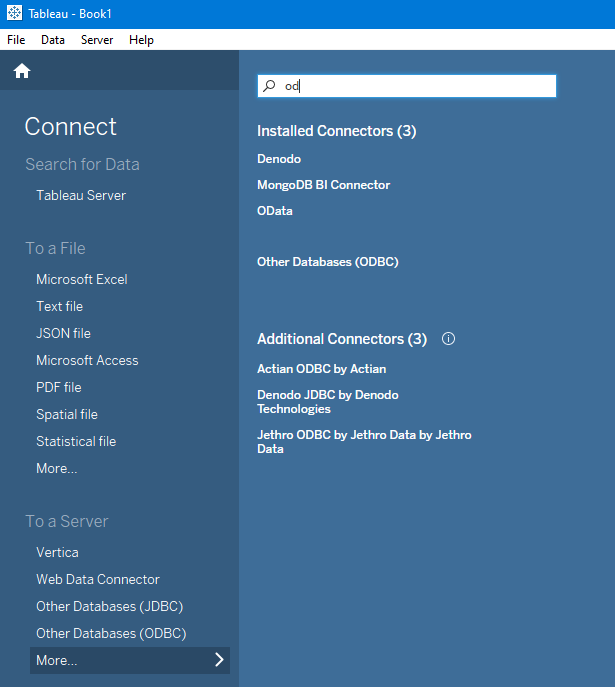Select Other Databases (ODBC) in sidebar
The image size is (615, 687).
[111, 634]
